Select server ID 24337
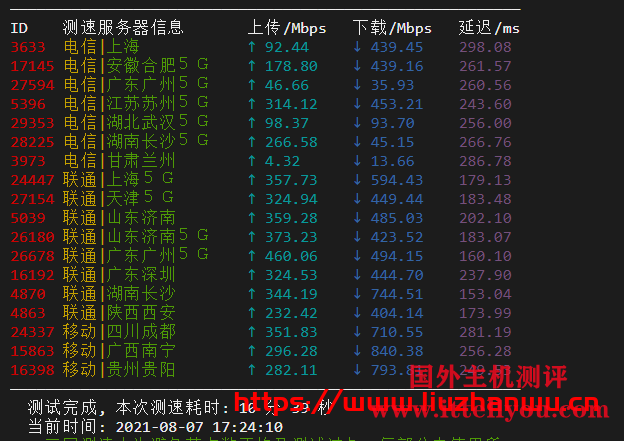Viewport: 624px width, 441px height. click(32, 332)
